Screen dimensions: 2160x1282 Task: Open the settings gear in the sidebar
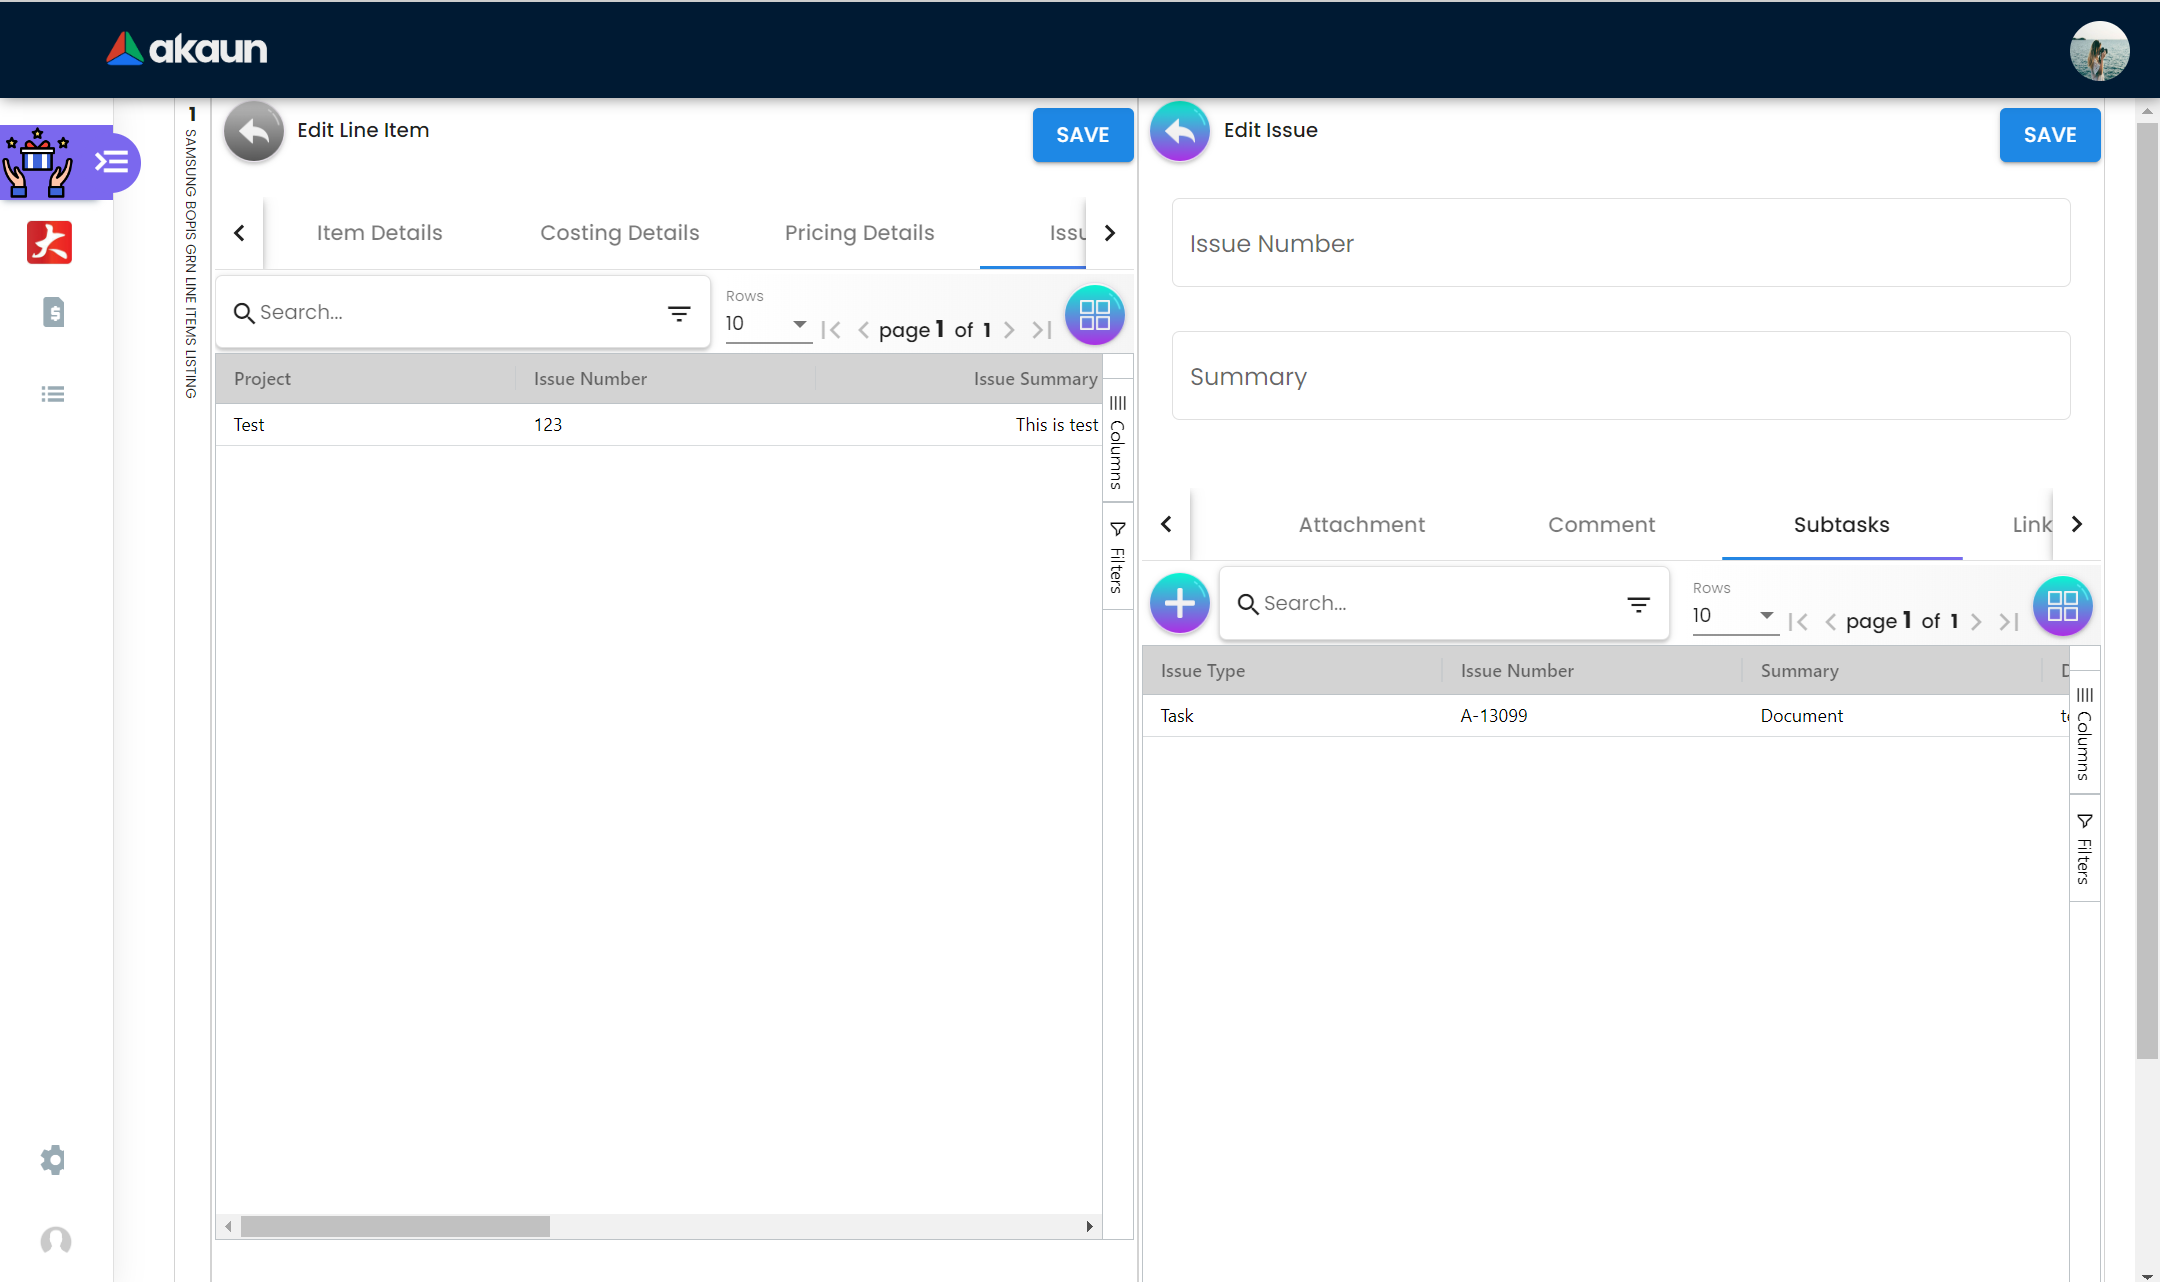coord(53,1160)
